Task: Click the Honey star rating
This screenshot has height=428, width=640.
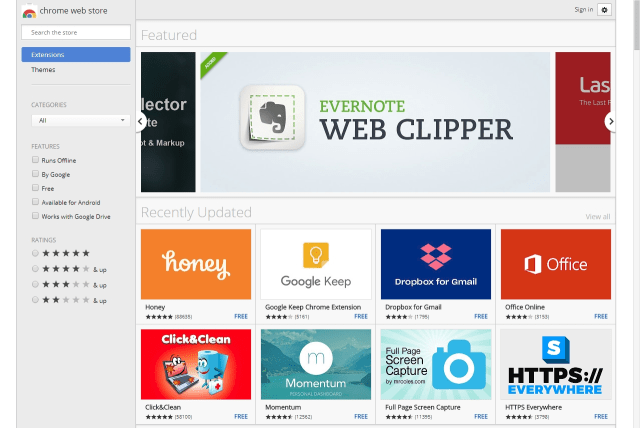Action: point(159,317)
